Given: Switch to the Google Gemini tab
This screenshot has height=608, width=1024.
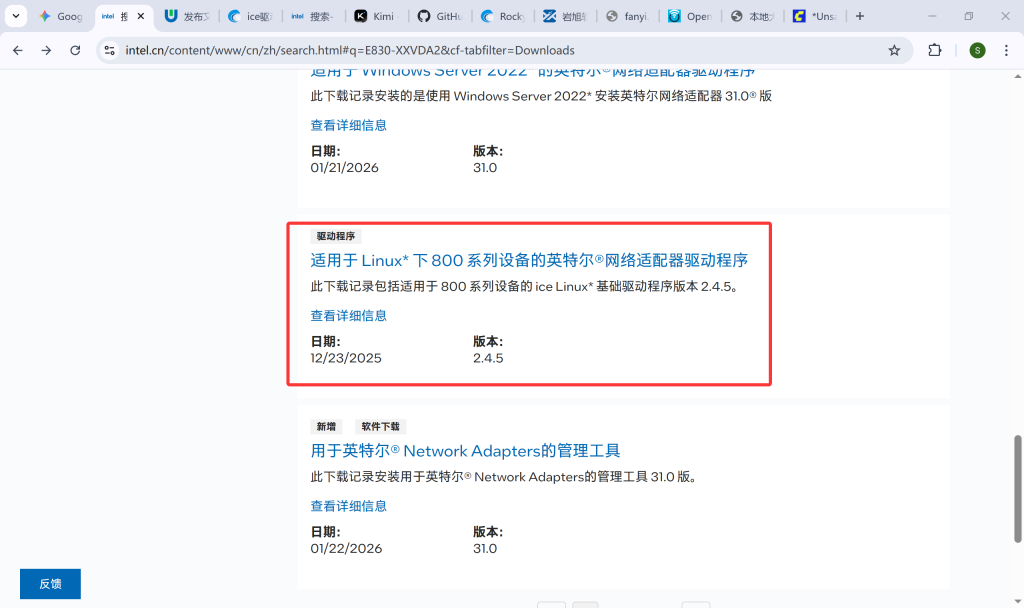Looking at the screenshot, I should [x=62, y=16].
